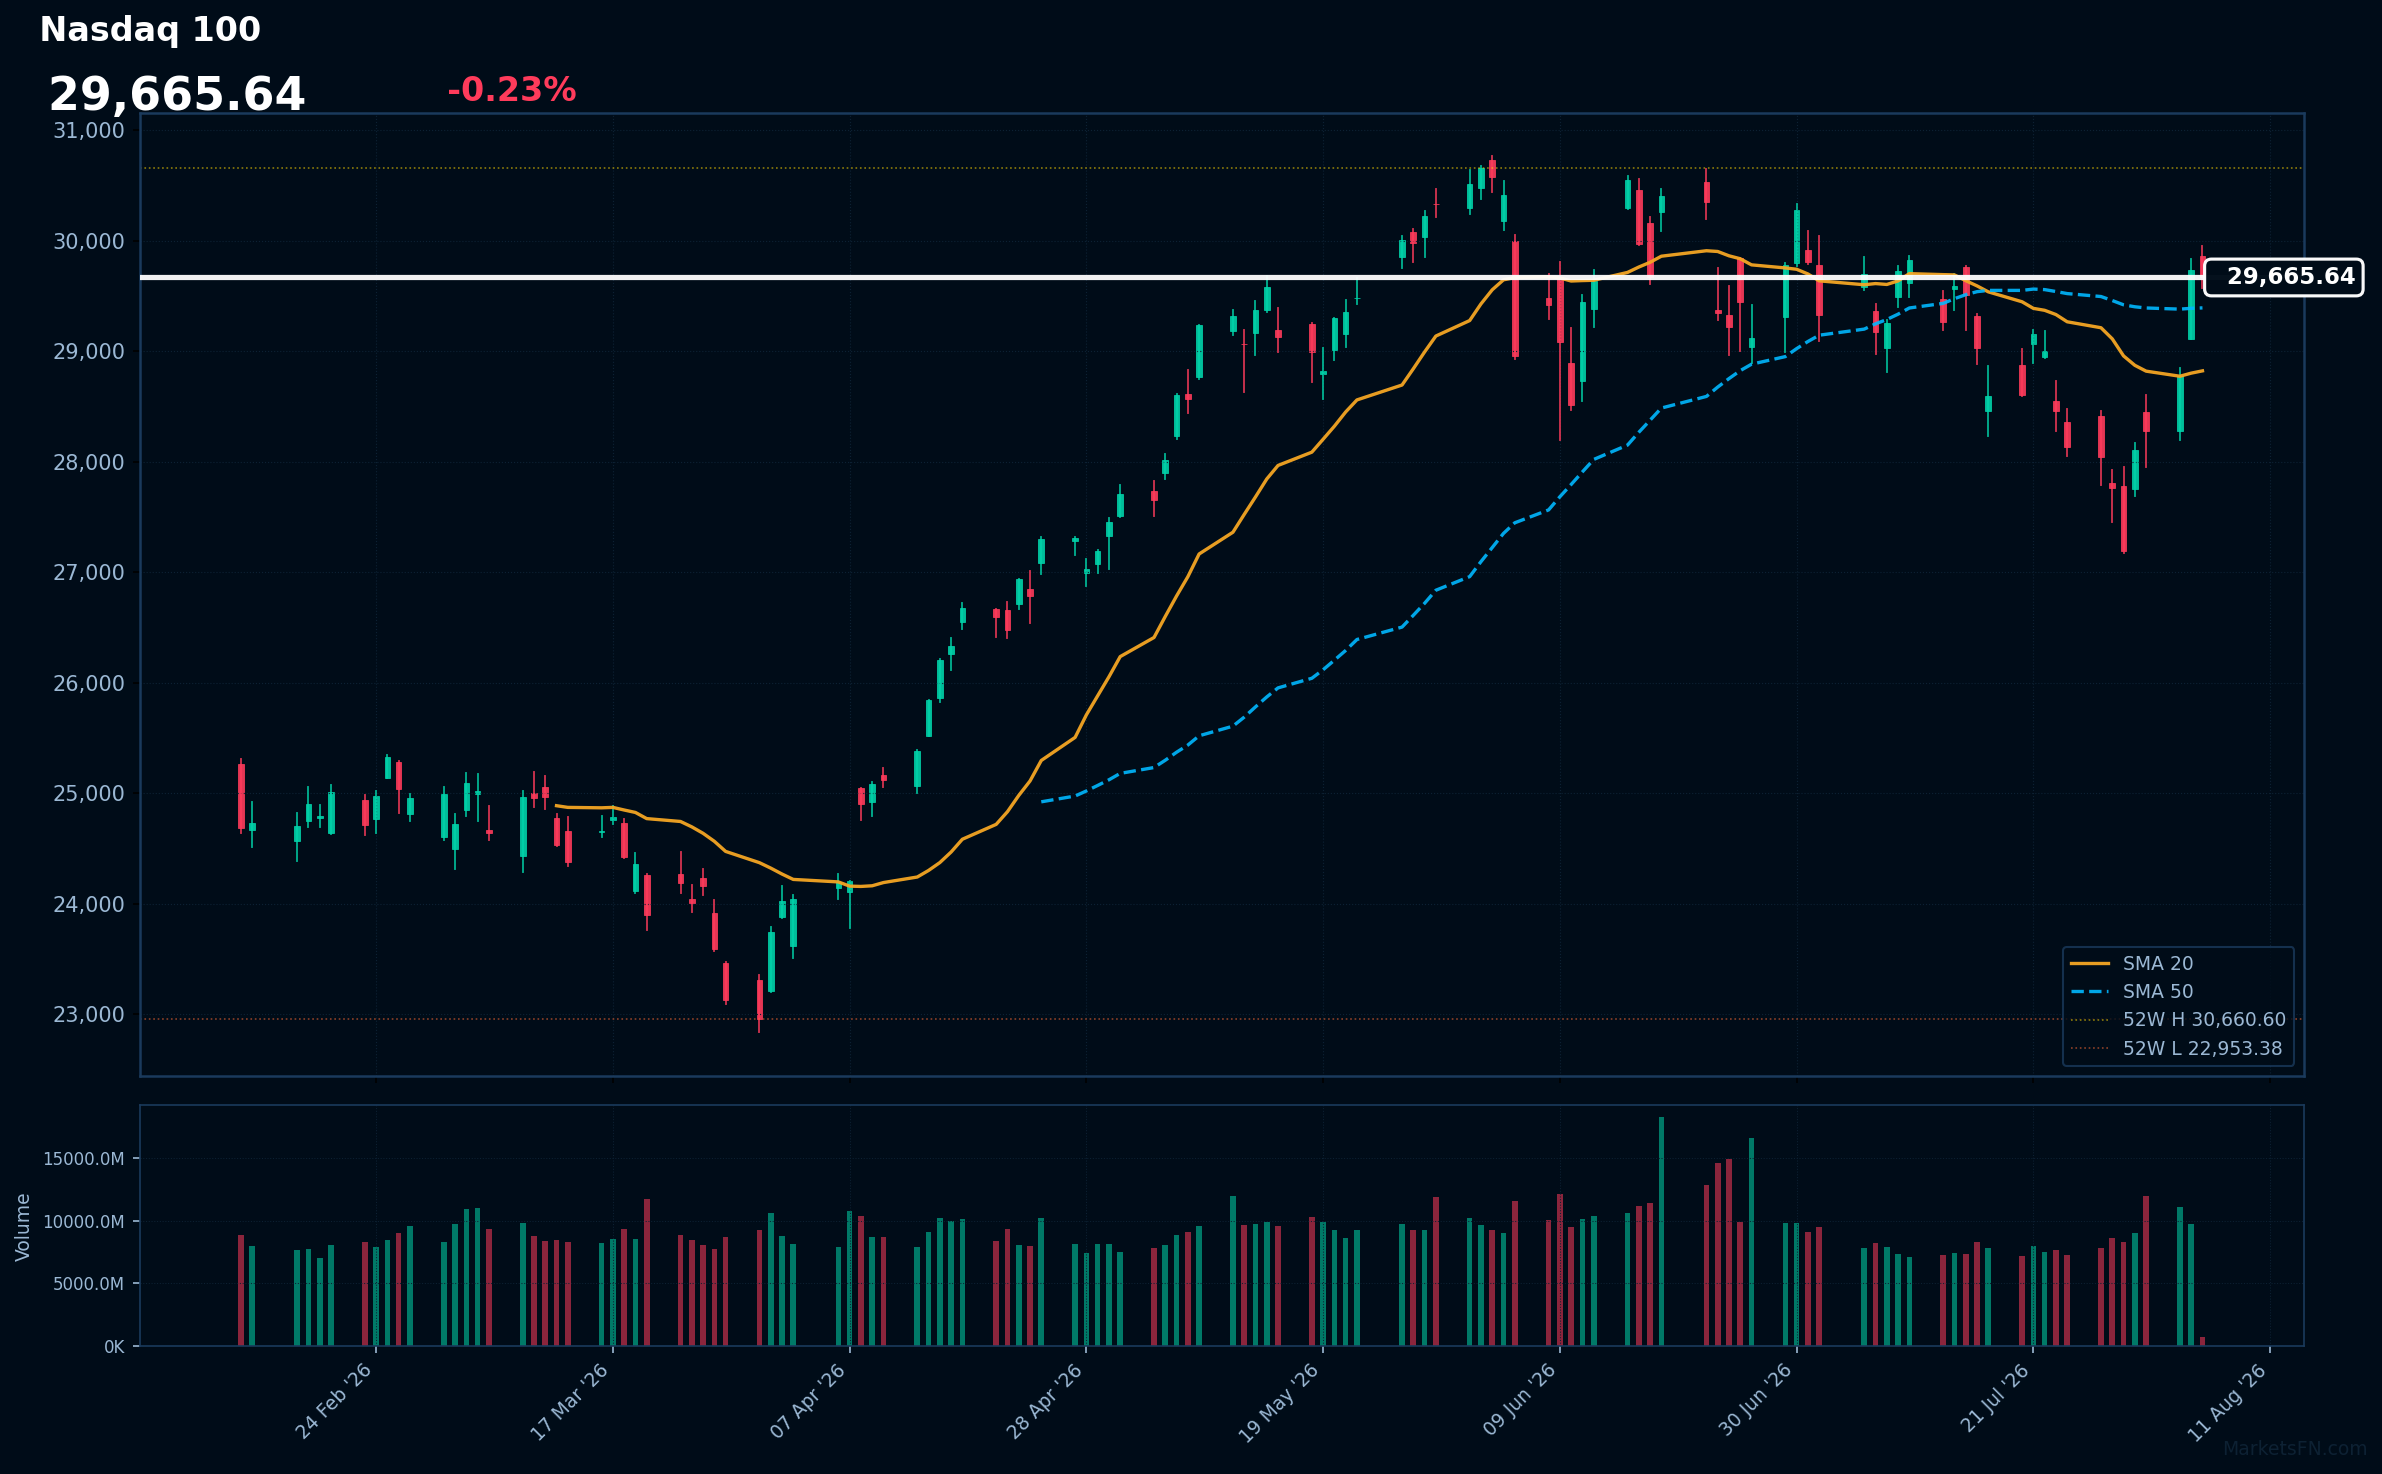Screen dimensions: 2382x1474
Task: Click the 26,000 y-axis label
Action: [x=89, y=684]
